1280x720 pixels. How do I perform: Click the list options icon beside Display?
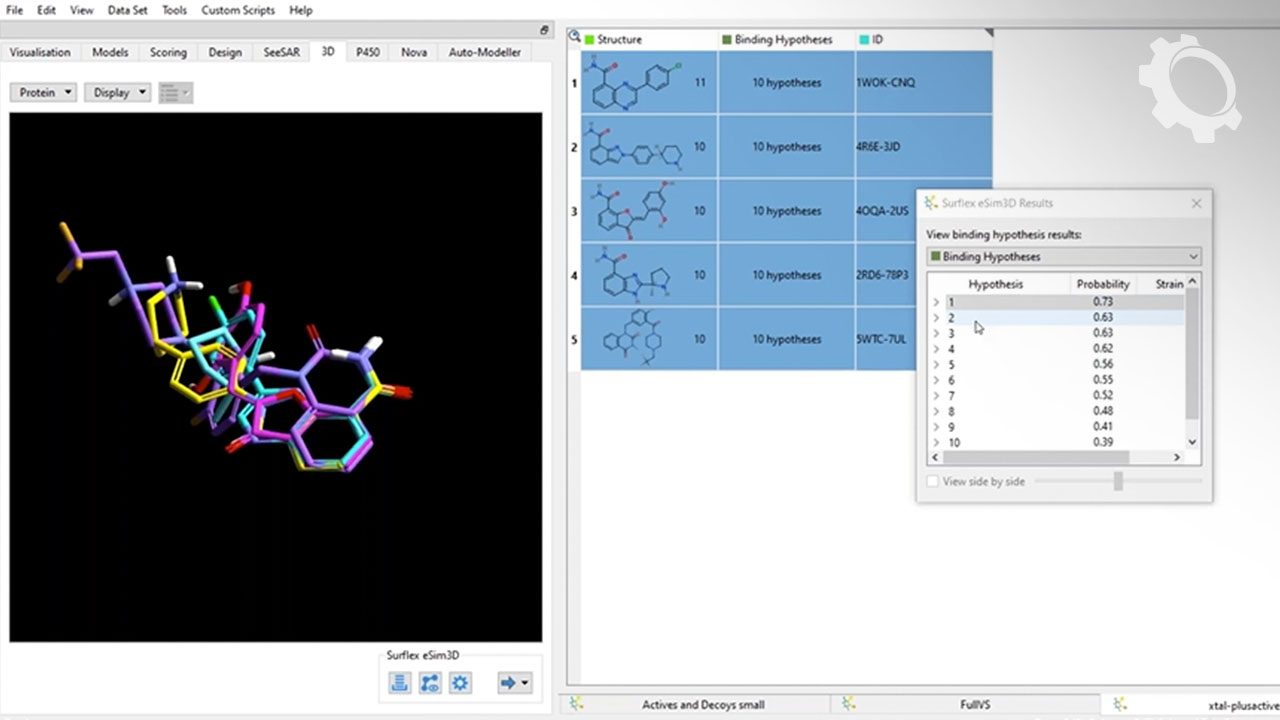pyautogui.click(x=175, y=92)
